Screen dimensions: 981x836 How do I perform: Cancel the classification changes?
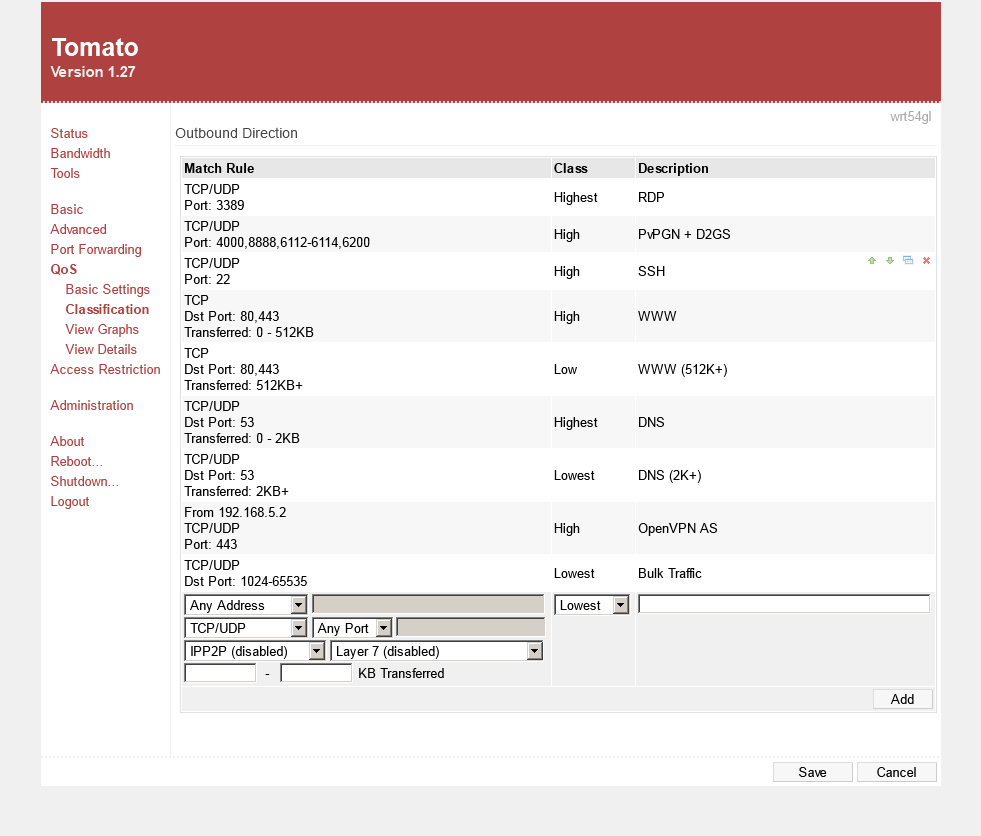click(896, 772)
